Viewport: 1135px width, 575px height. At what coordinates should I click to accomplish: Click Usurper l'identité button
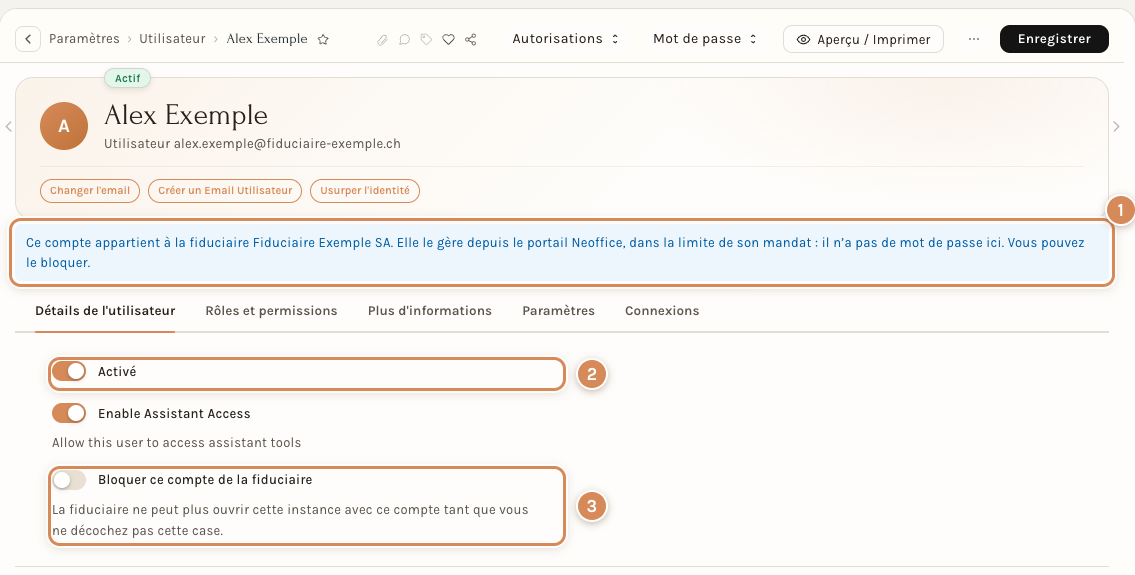[x=365, y=190]
